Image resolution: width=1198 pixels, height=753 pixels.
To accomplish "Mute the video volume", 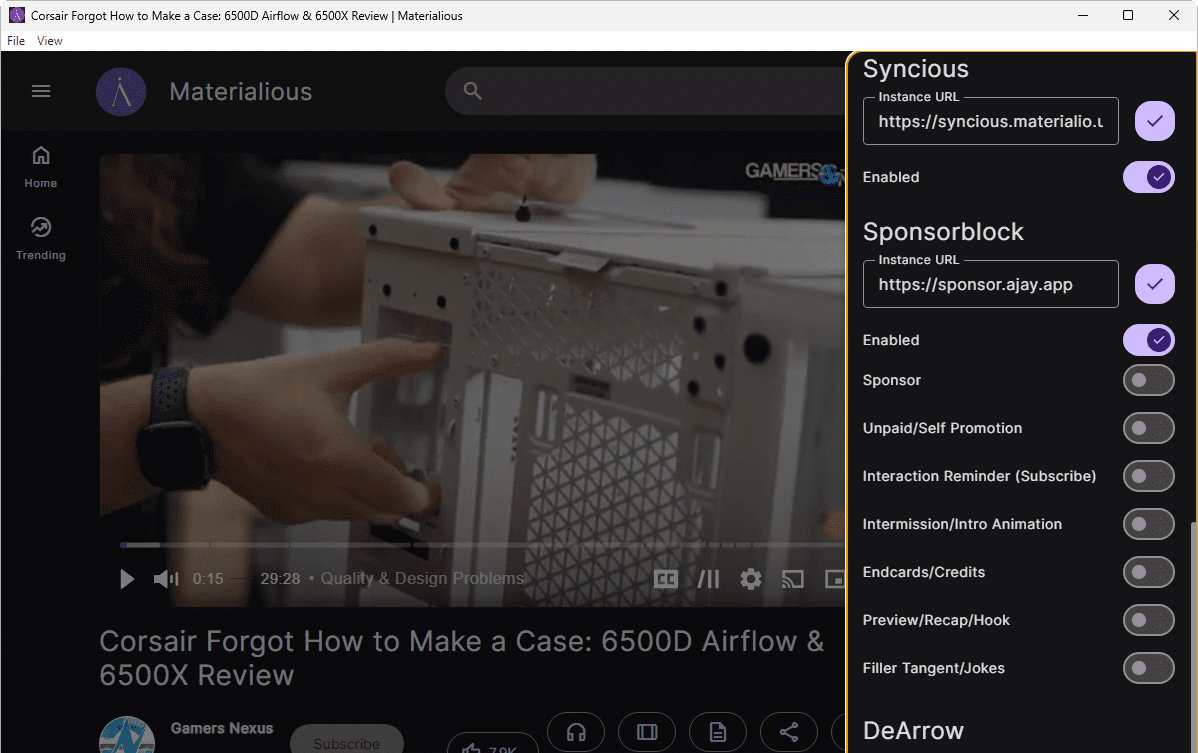I will pyautogui.click(x=166, y=579).
